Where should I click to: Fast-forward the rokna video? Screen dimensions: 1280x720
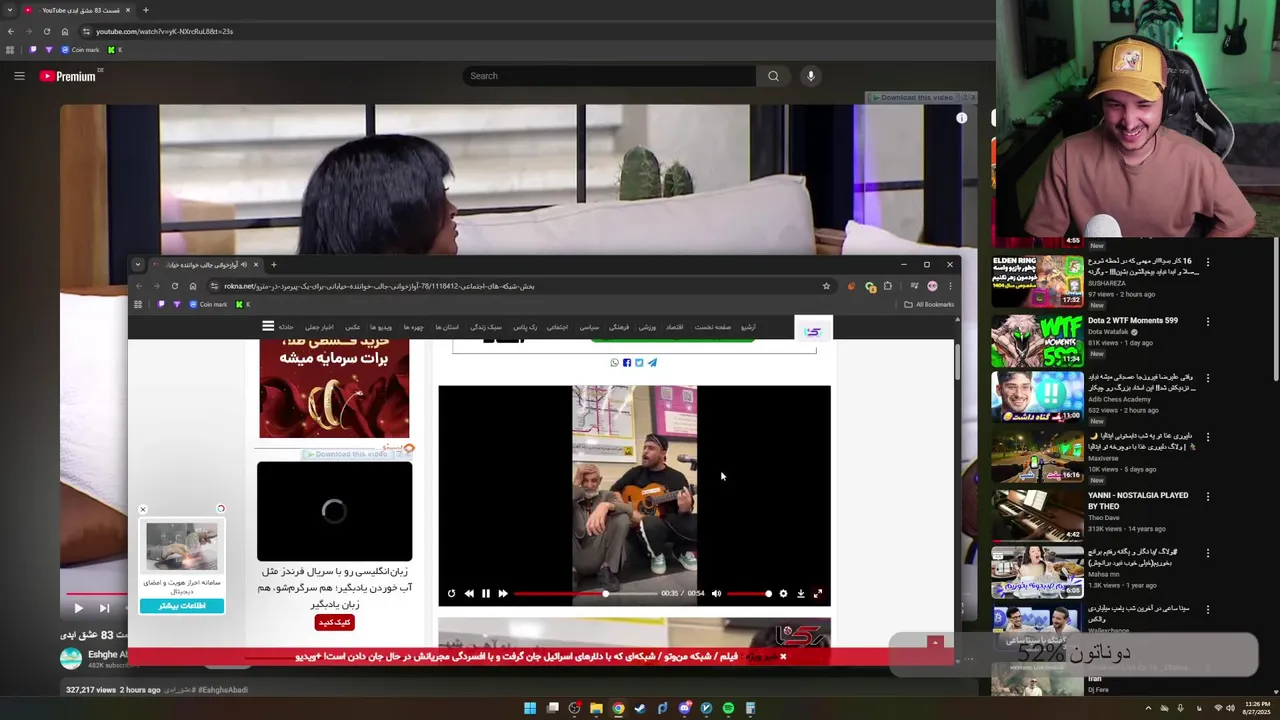[x=503, y=593]
